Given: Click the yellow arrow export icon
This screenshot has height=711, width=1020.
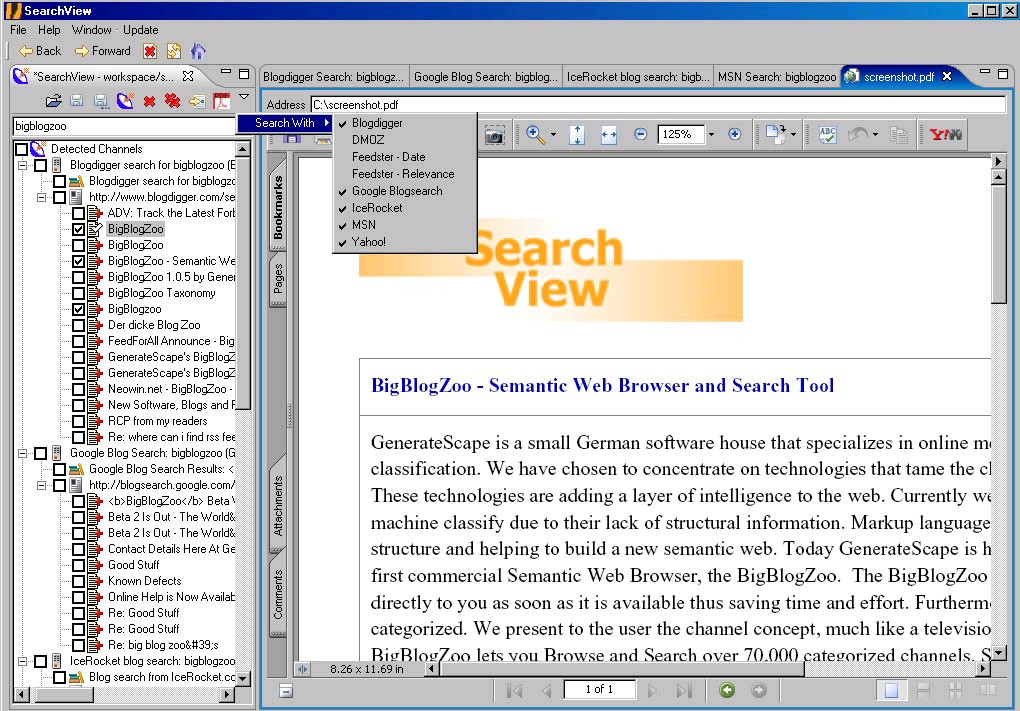Looking at the screenshot, I should click(x=197, y=101).
